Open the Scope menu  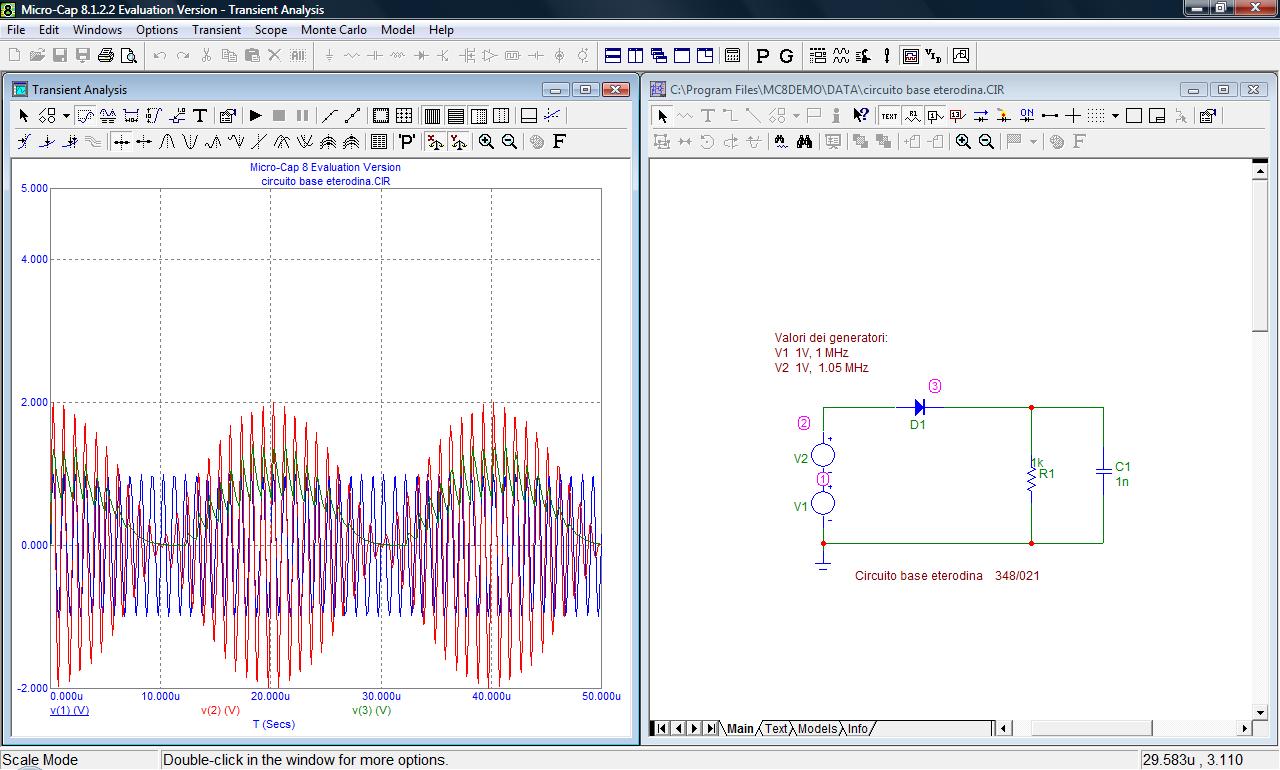(x=270, y=30)
